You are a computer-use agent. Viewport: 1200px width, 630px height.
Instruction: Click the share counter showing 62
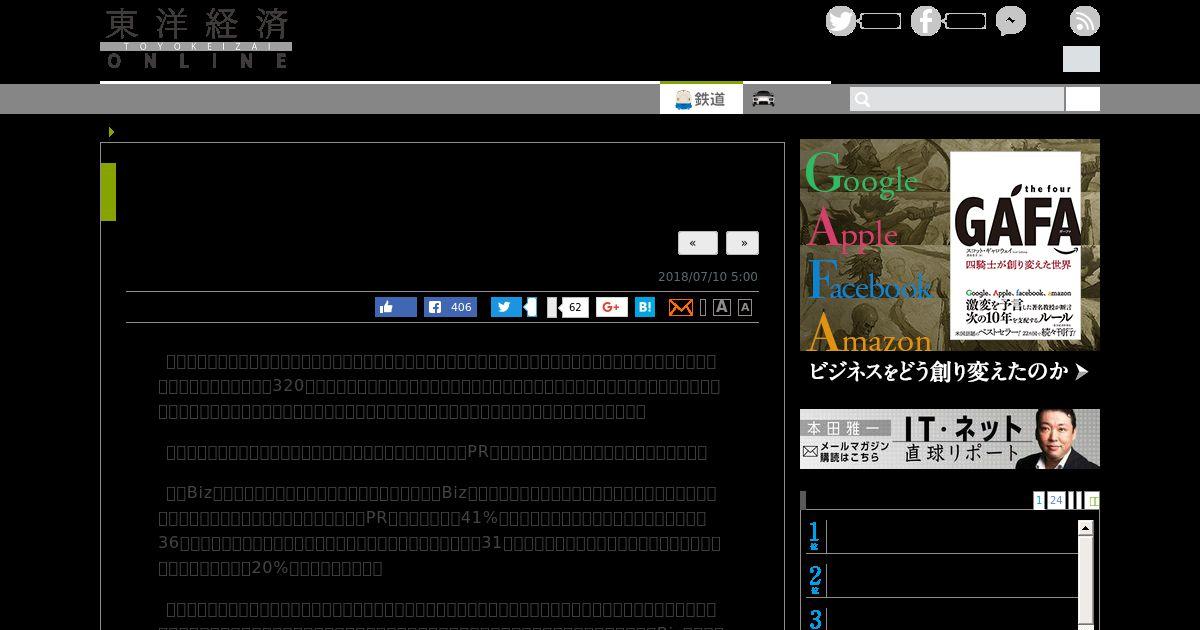click(574, 307)
